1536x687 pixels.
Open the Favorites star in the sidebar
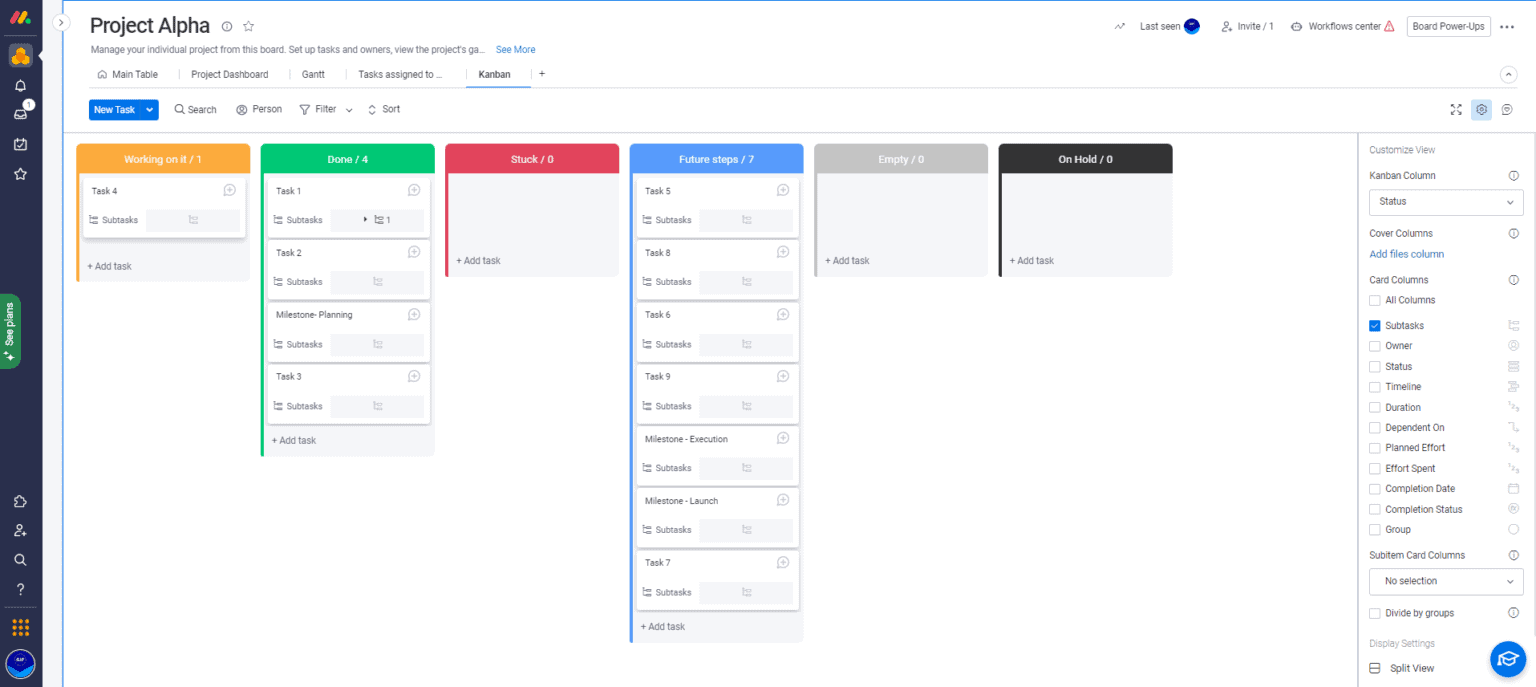point(20,173)
